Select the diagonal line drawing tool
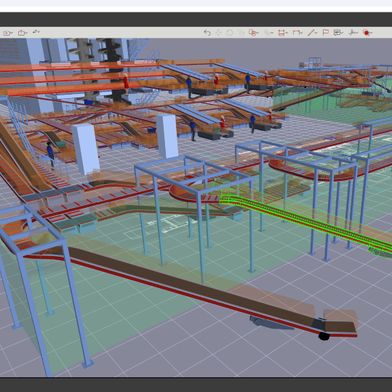Viewport: 392px width, 392px height. pos(312,33)
